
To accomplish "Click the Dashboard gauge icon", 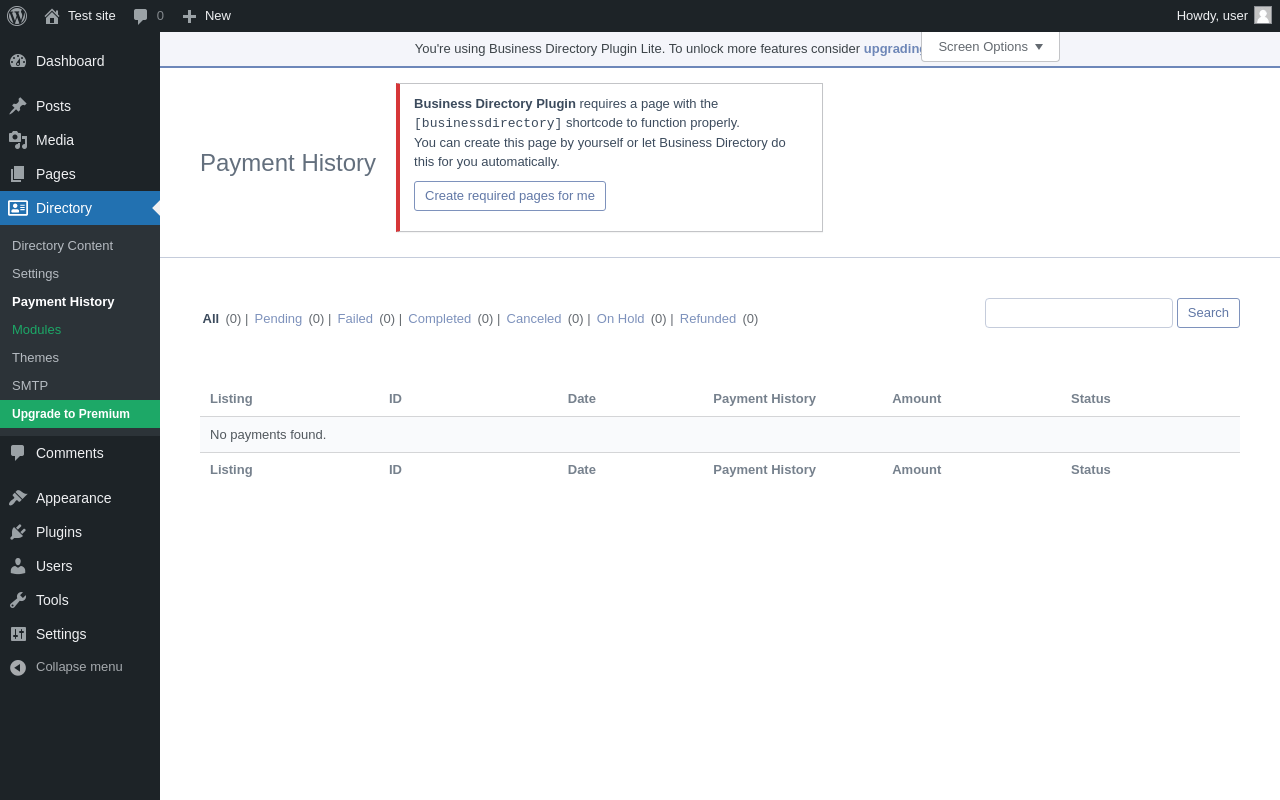I will point(18,61).
